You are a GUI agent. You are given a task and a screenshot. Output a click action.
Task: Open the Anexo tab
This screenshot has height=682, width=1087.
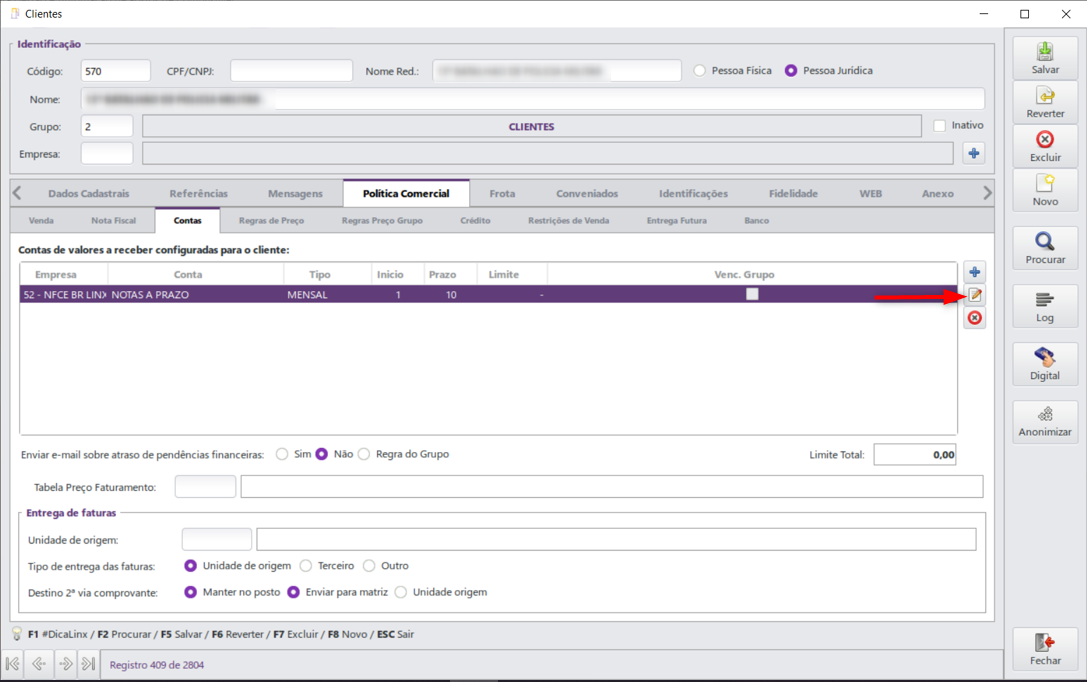point(937,193)
